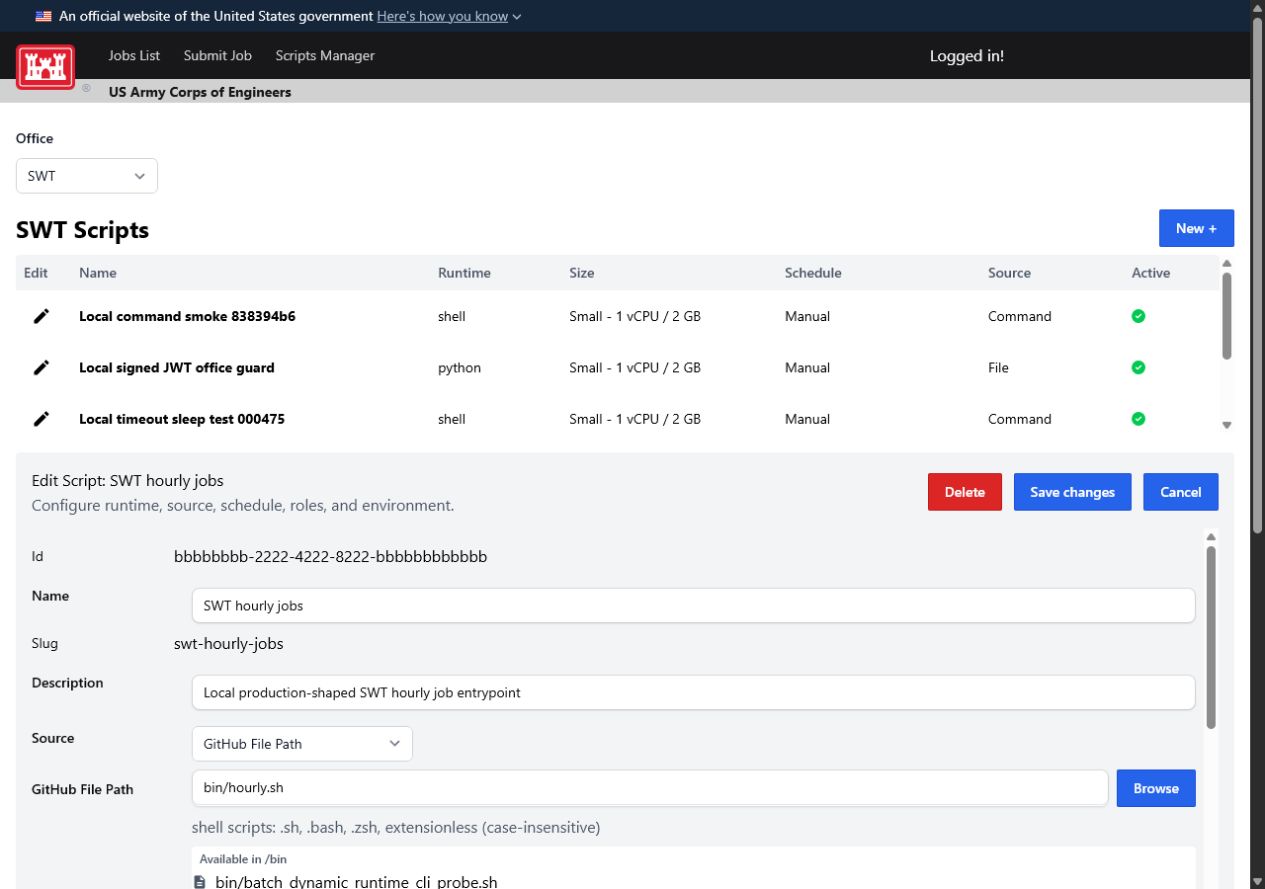Click the File source cell
The image size is (1265, 889).
pyautogui.click(x=998, y=368)
